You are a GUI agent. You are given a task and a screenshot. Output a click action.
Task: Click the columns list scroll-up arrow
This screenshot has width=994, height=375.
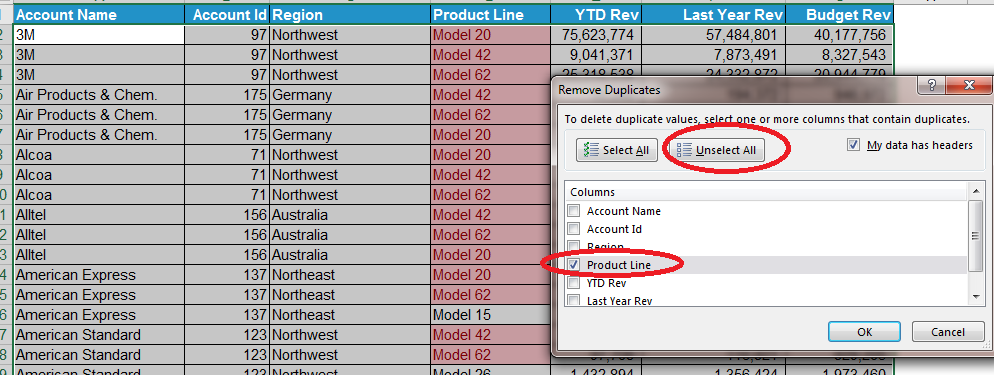point(975,191)
